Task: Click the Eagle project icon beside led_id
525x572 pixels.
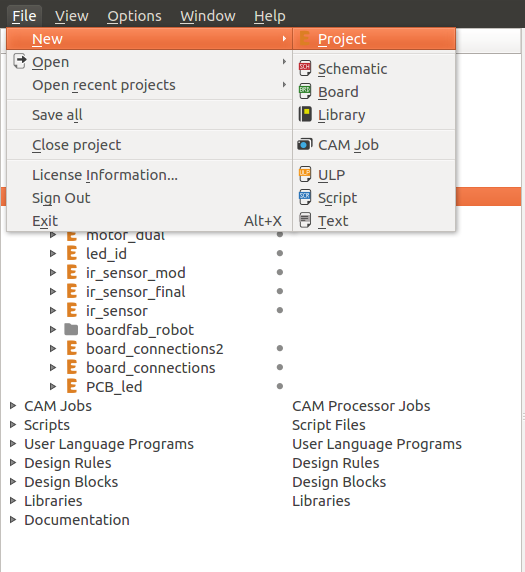Action: click(x=72, y=253)
